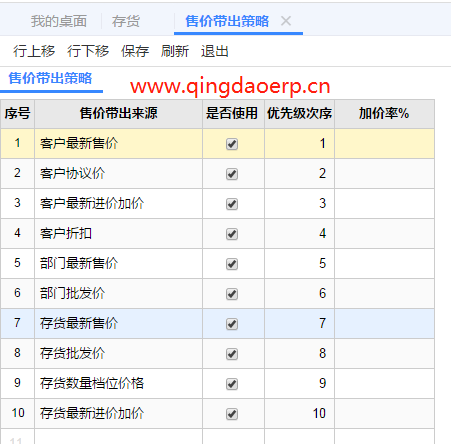This screenshot has height=444, width=451.
Task: Click the 加价率% cell for 客户最新进价加价
Action: pyautogui.click(x=384, y=204)
